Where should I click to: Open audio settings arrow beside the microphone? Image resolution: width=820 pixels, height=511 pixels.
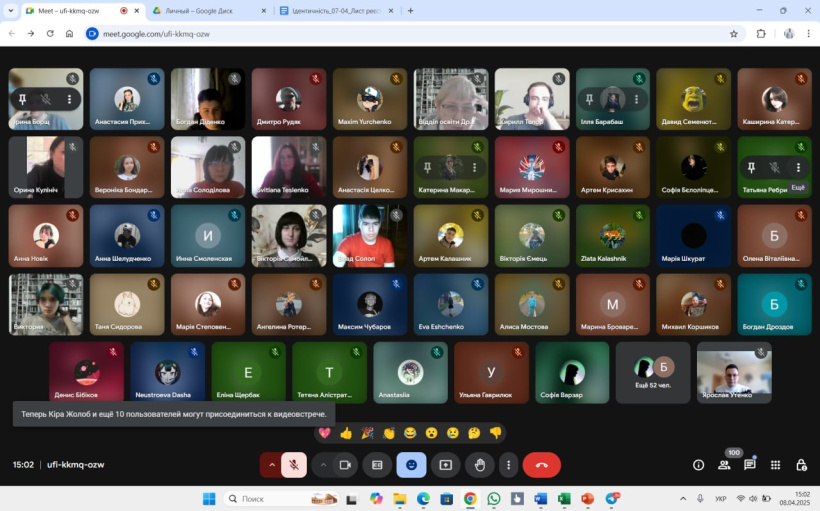tap(271, 465)
